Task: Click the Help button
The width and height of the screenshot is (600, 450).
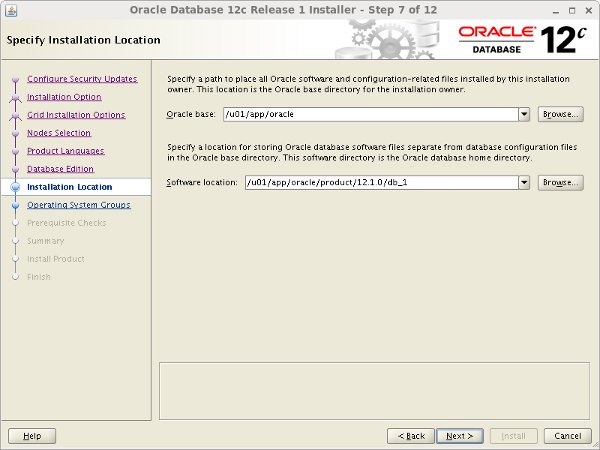Action: 32,436
